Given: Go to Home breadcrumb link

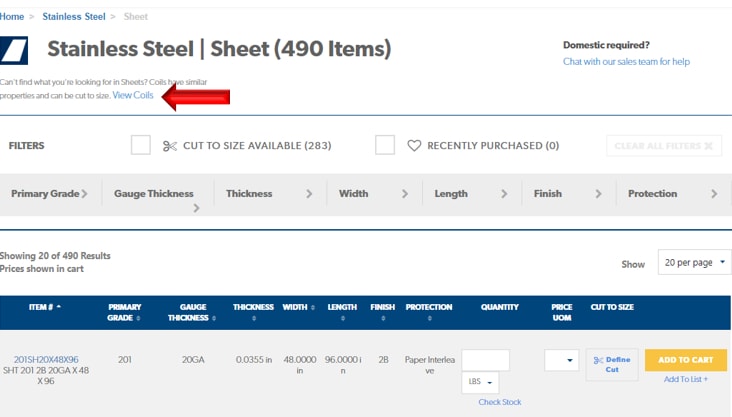Looking at the screenshot, I should 12,17.
